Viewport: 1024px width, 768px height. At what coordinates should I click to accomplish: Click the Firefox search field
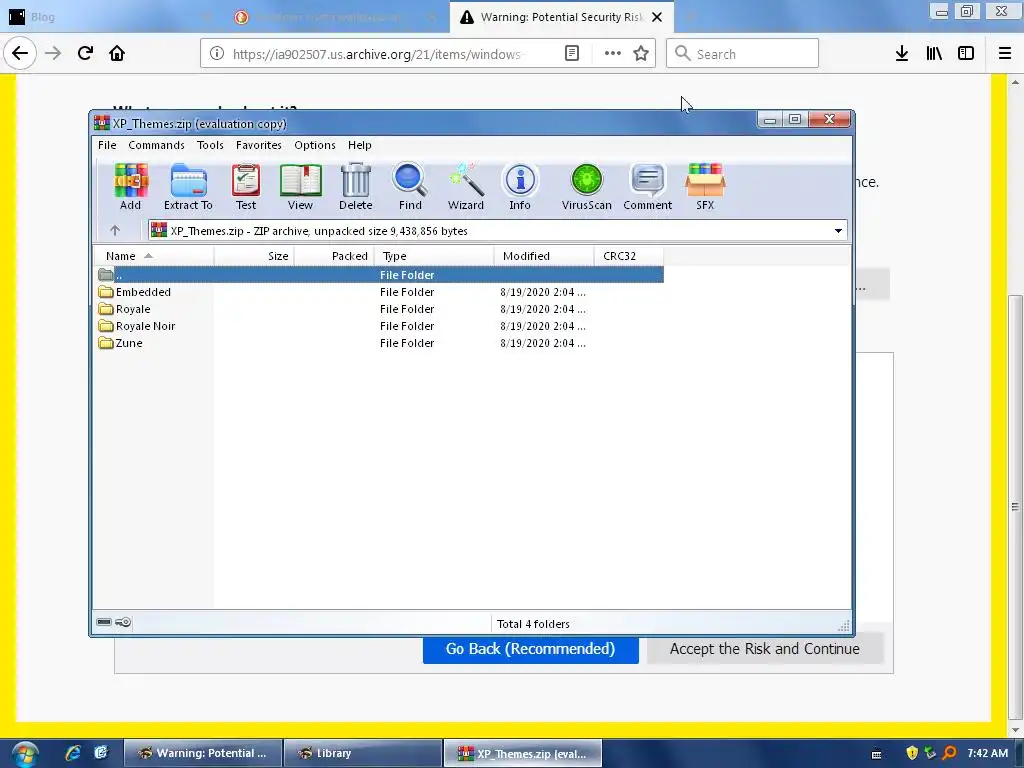[743, 54]
